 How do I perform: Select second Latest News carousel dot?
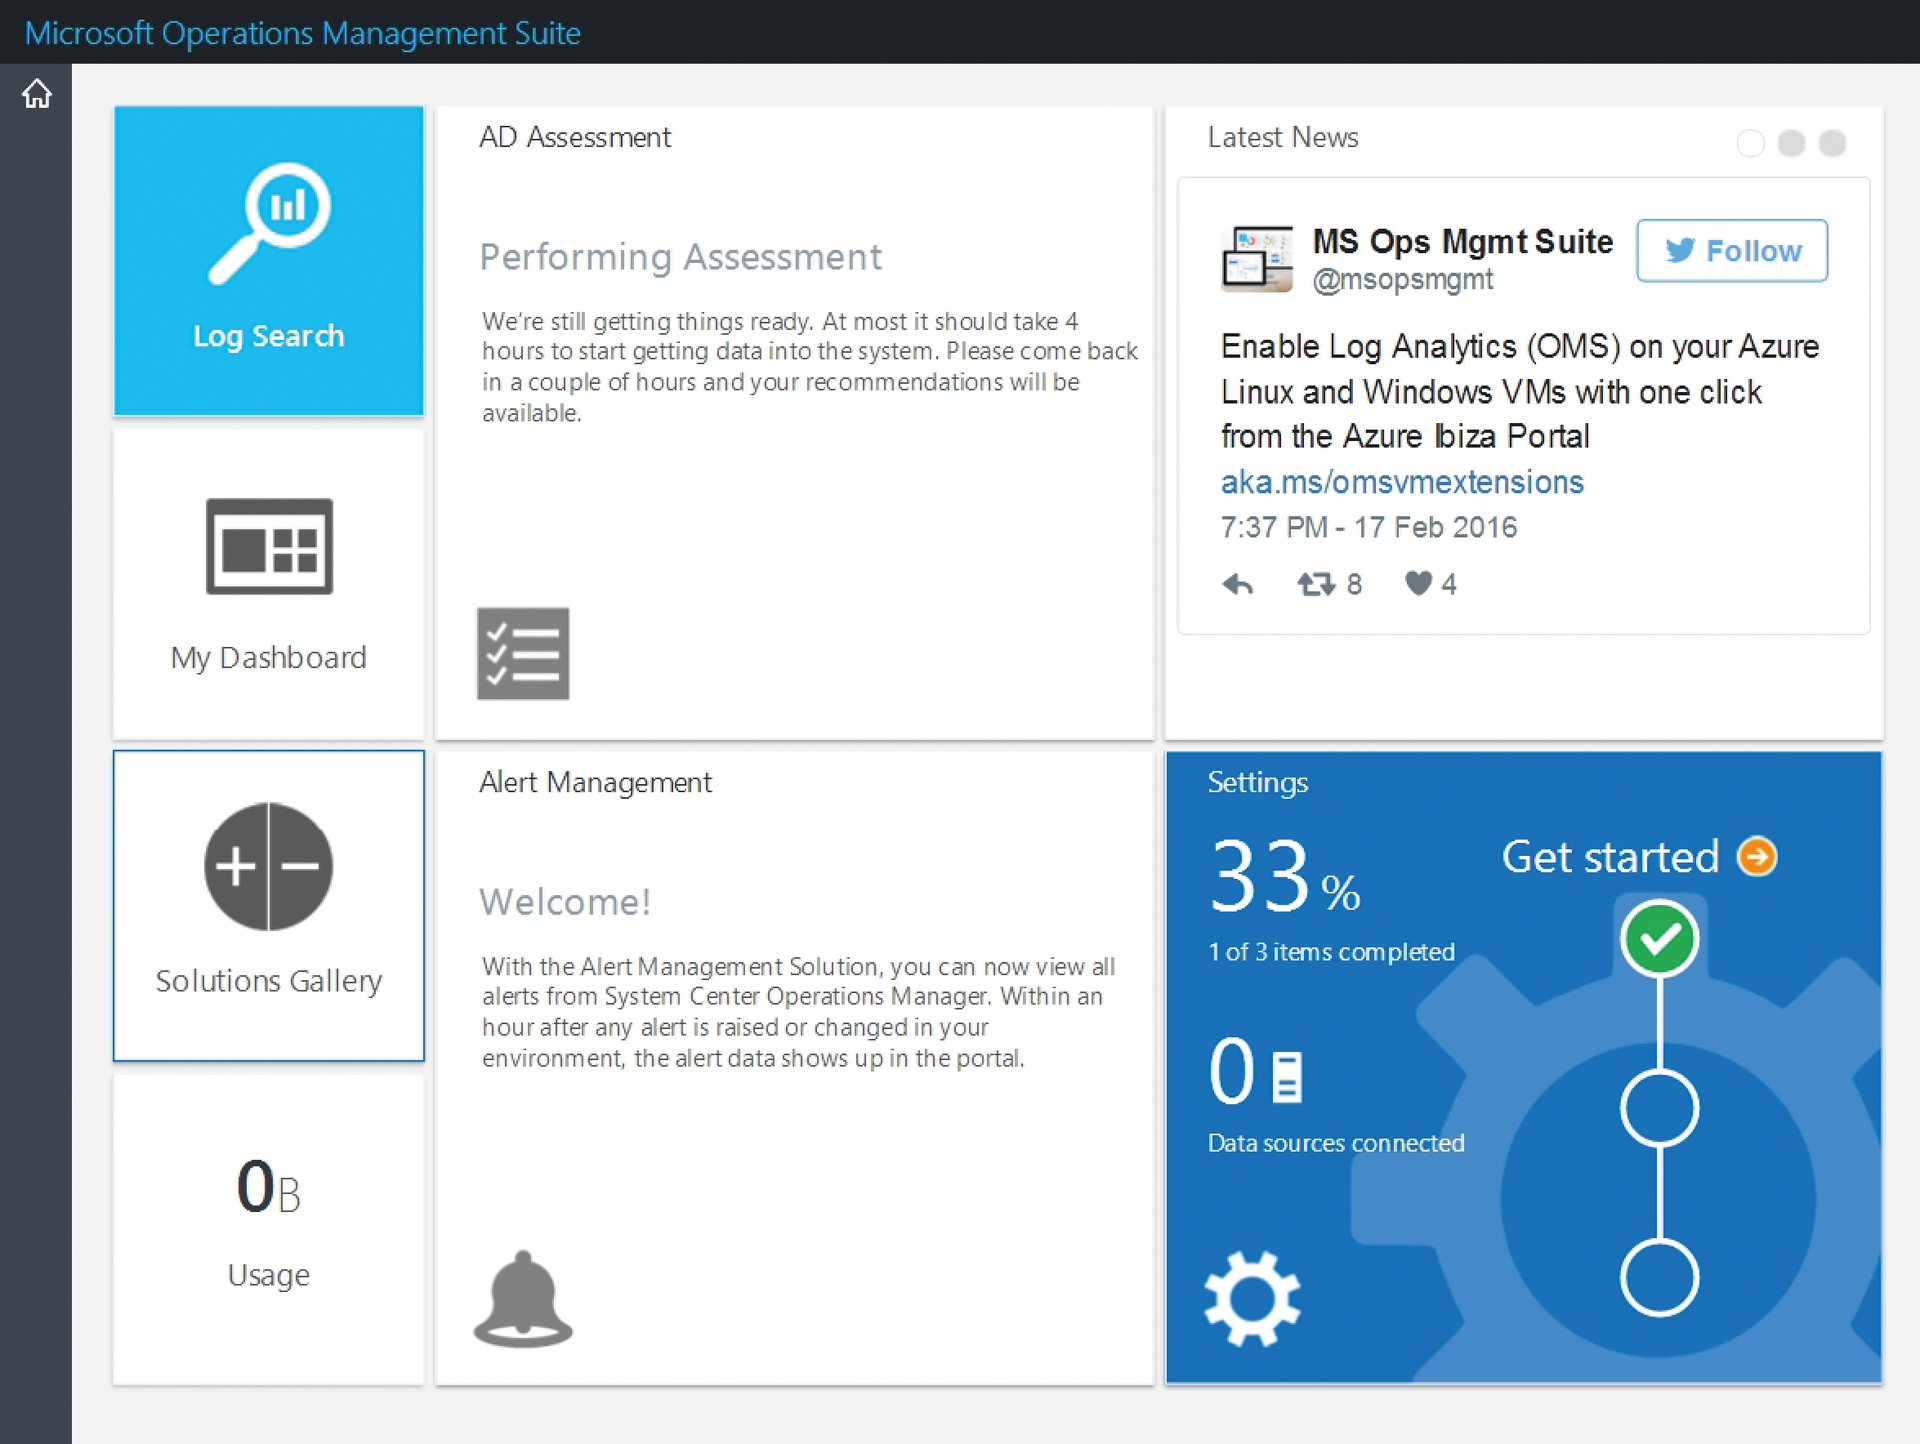(x=1791, y=144)
